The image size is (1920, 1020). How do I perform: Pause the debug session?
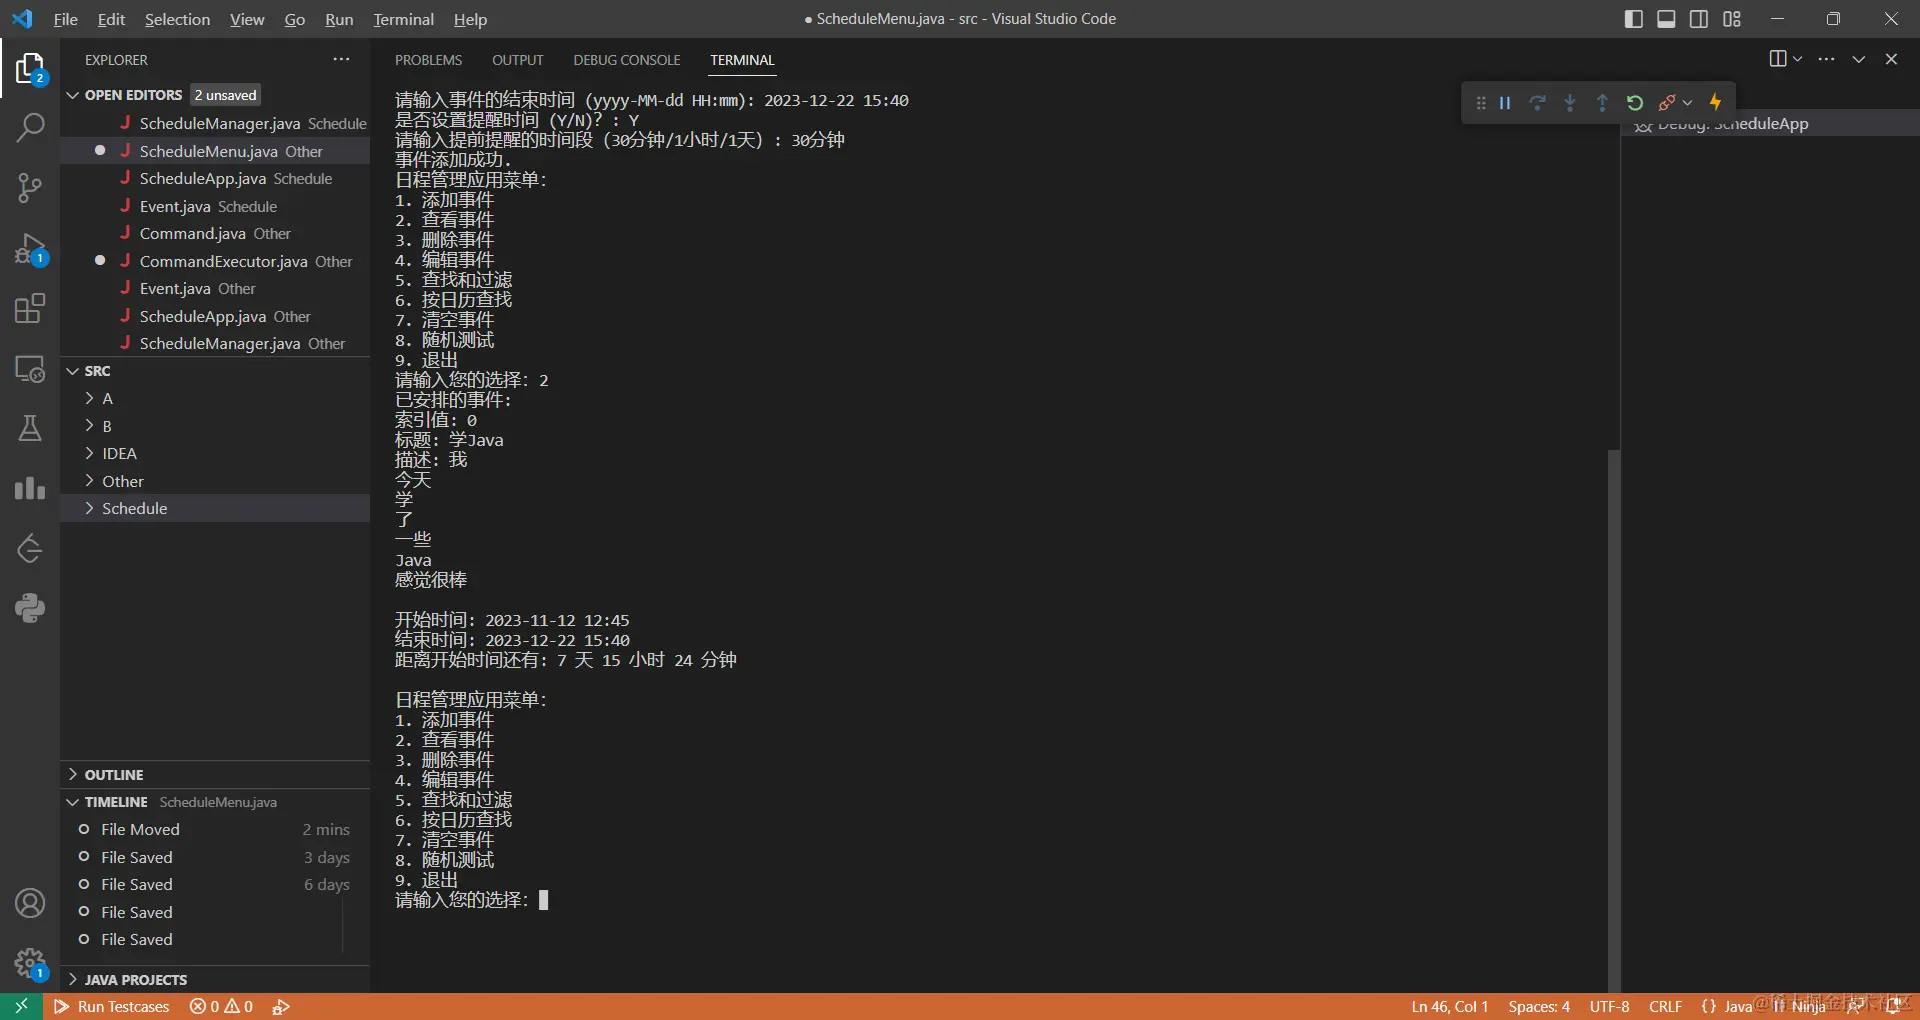tap(1505, 103)
